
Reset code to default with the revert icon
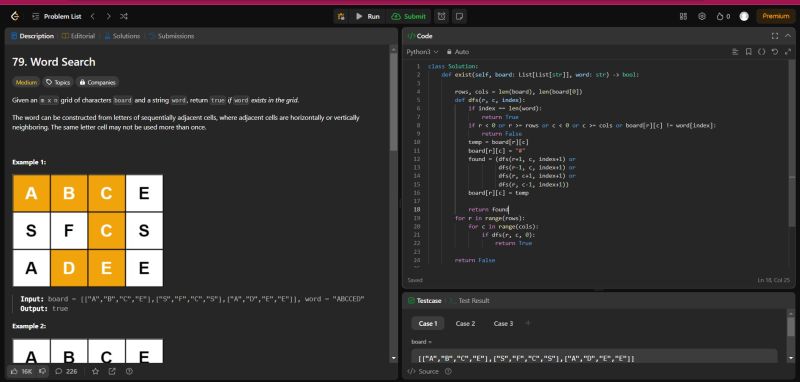pos(774,52)
